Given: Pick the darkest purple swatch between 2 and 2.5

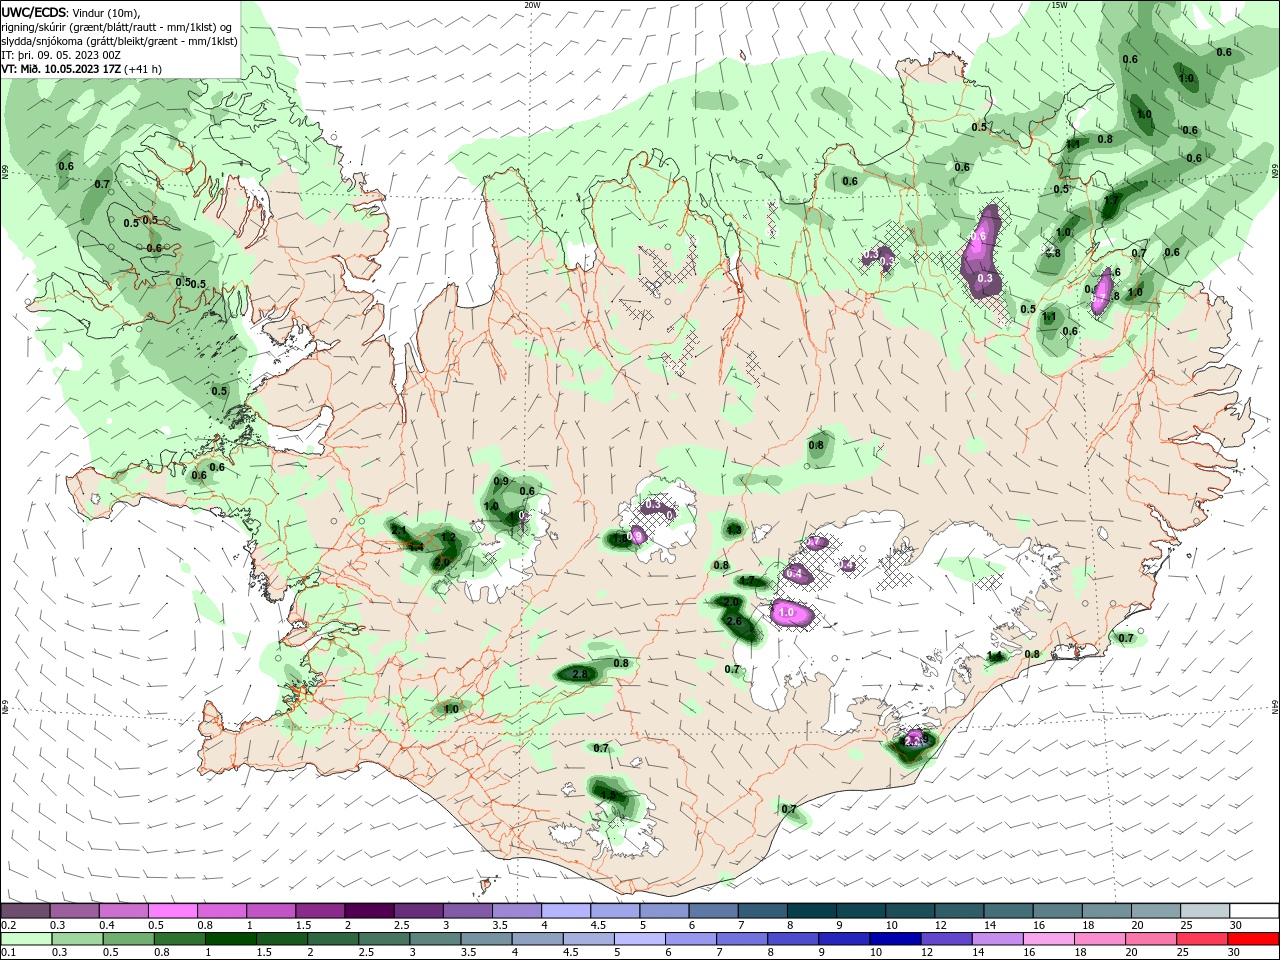Looking at the screenshot, I should click(369, 911).
